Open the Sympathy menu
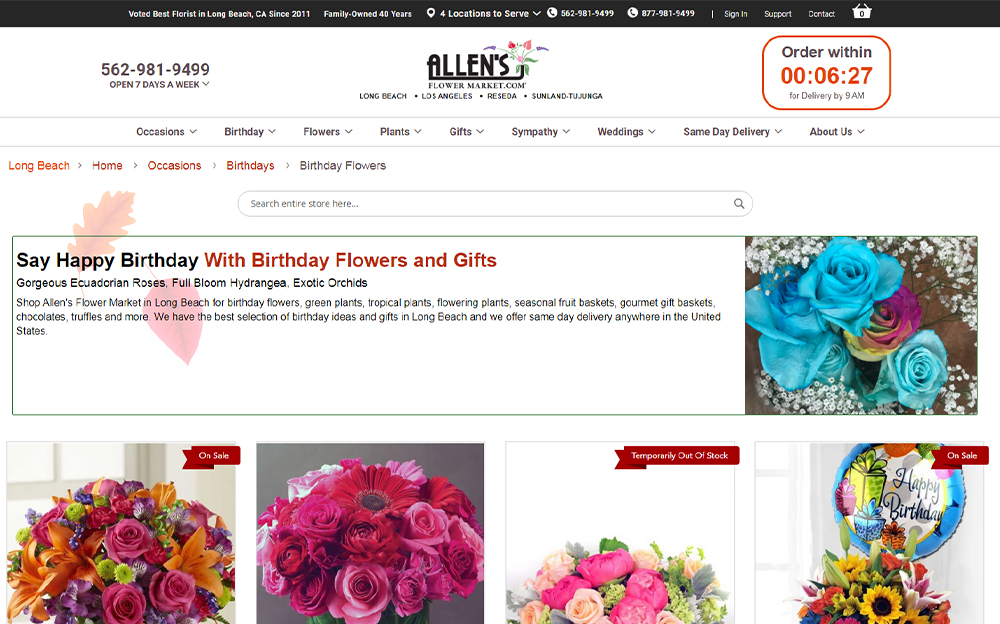1000x624 pixels. tap(541, 131)
